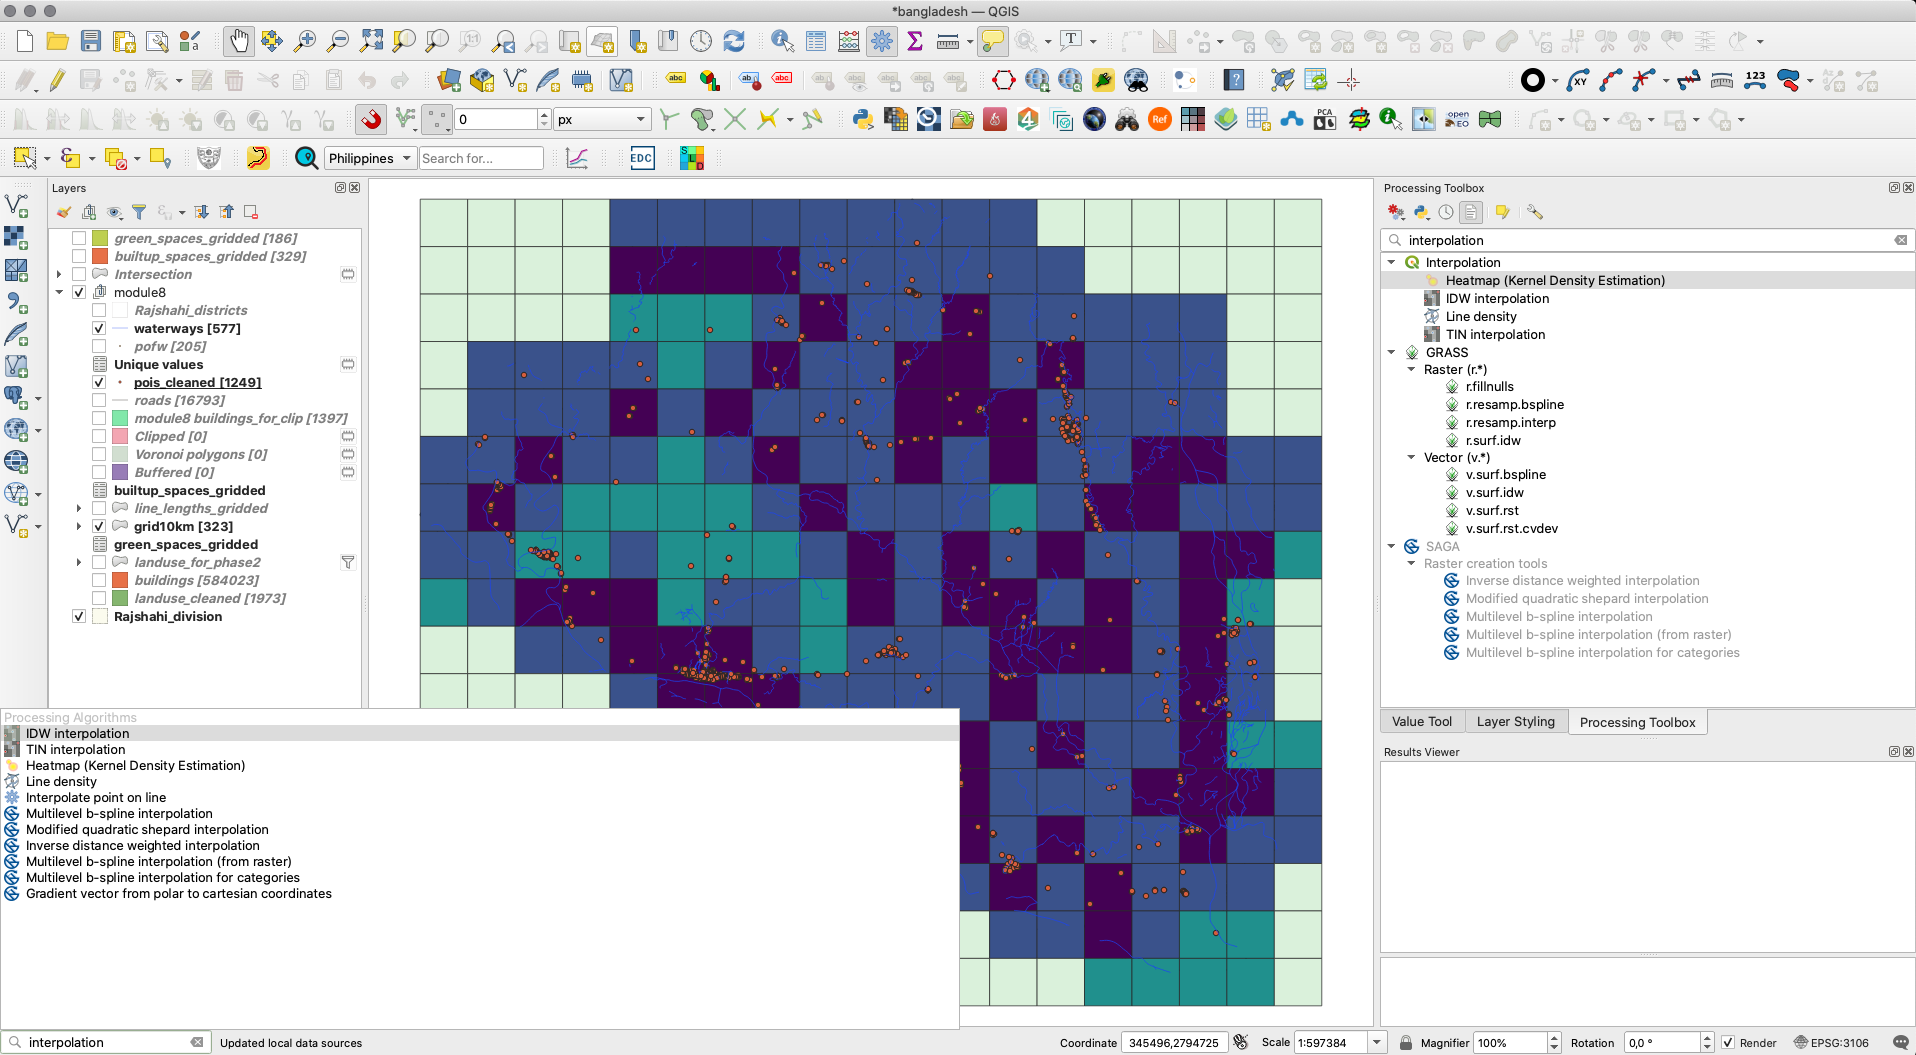
Task: Uncheck the module8 group checkbox
Action: click(x=79, y=292)
